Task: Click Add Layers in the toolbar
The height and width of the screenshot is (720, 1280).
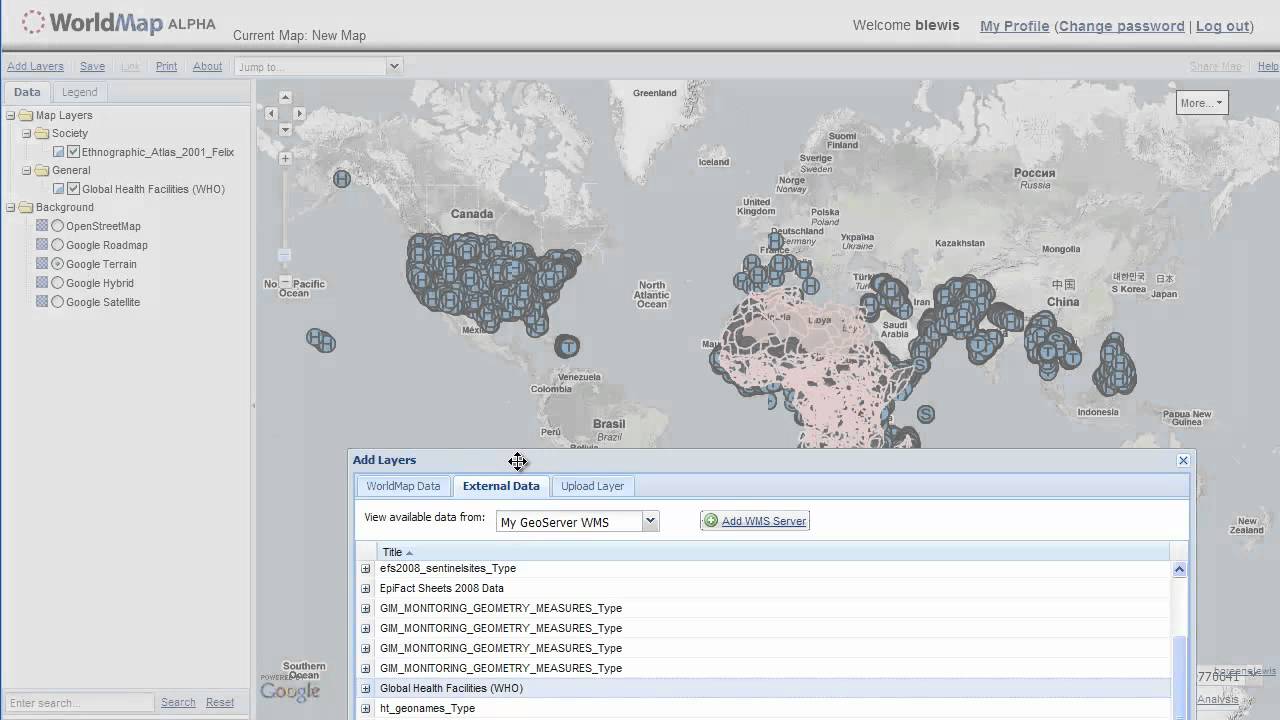Action: (35, 66)
